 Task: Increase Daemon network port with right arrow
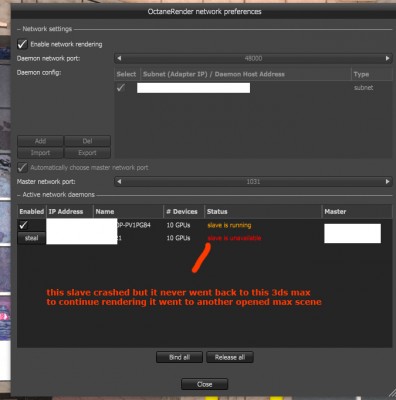[x=387, y=58]
